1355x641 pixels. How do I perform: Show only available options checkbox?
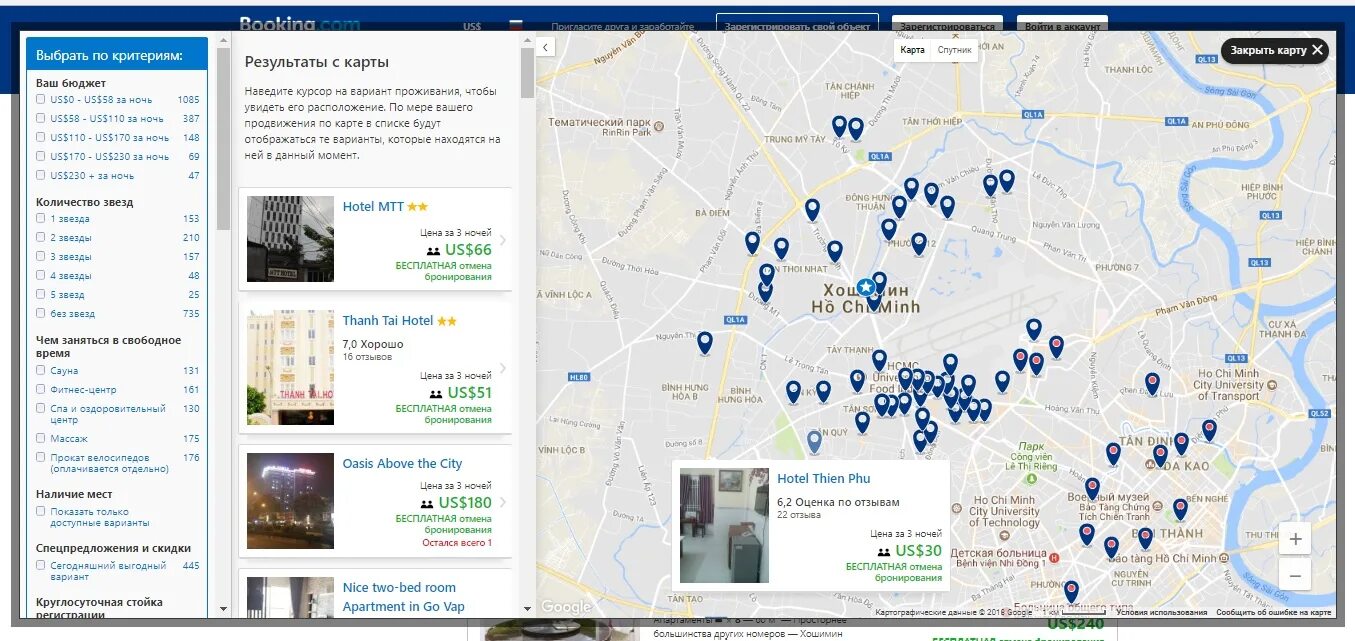click(40, 512)
